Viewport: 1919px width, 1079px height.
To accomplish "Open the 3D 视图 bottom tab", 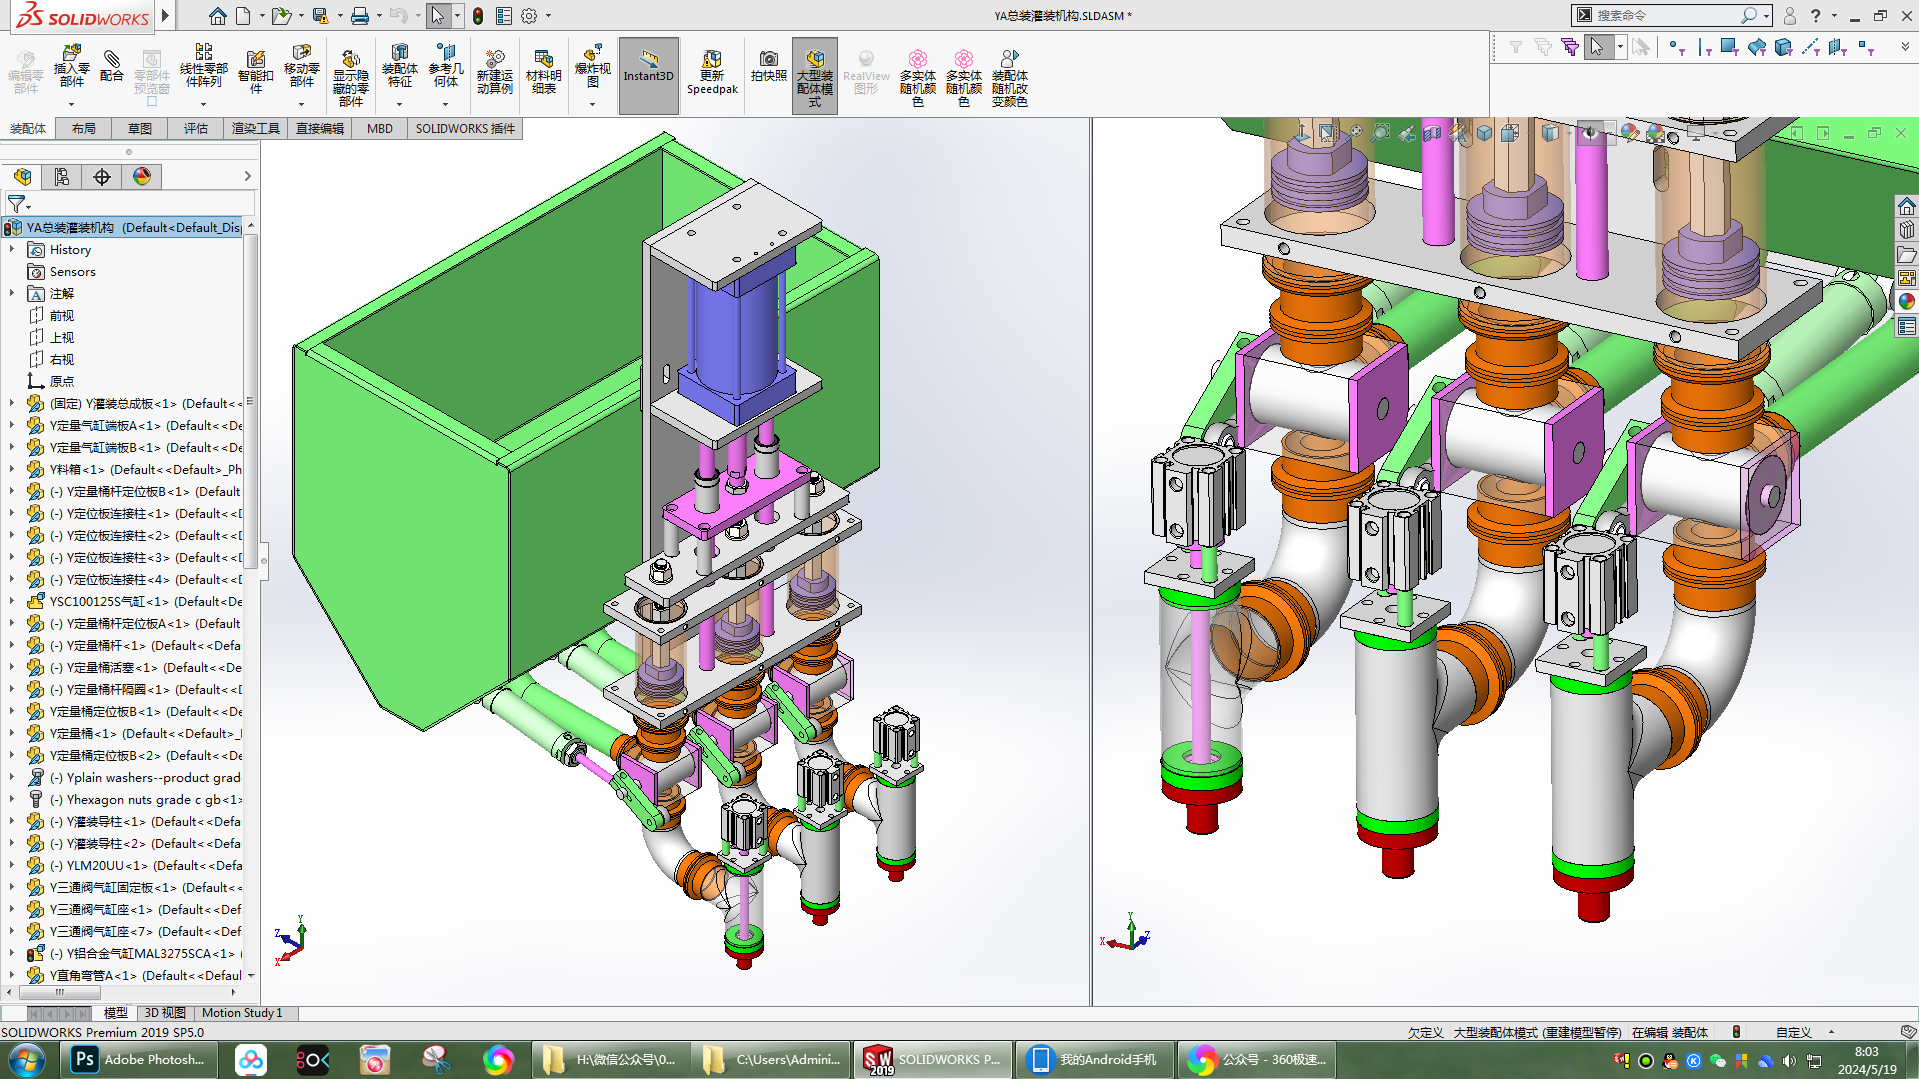I will pos(165,1013).
